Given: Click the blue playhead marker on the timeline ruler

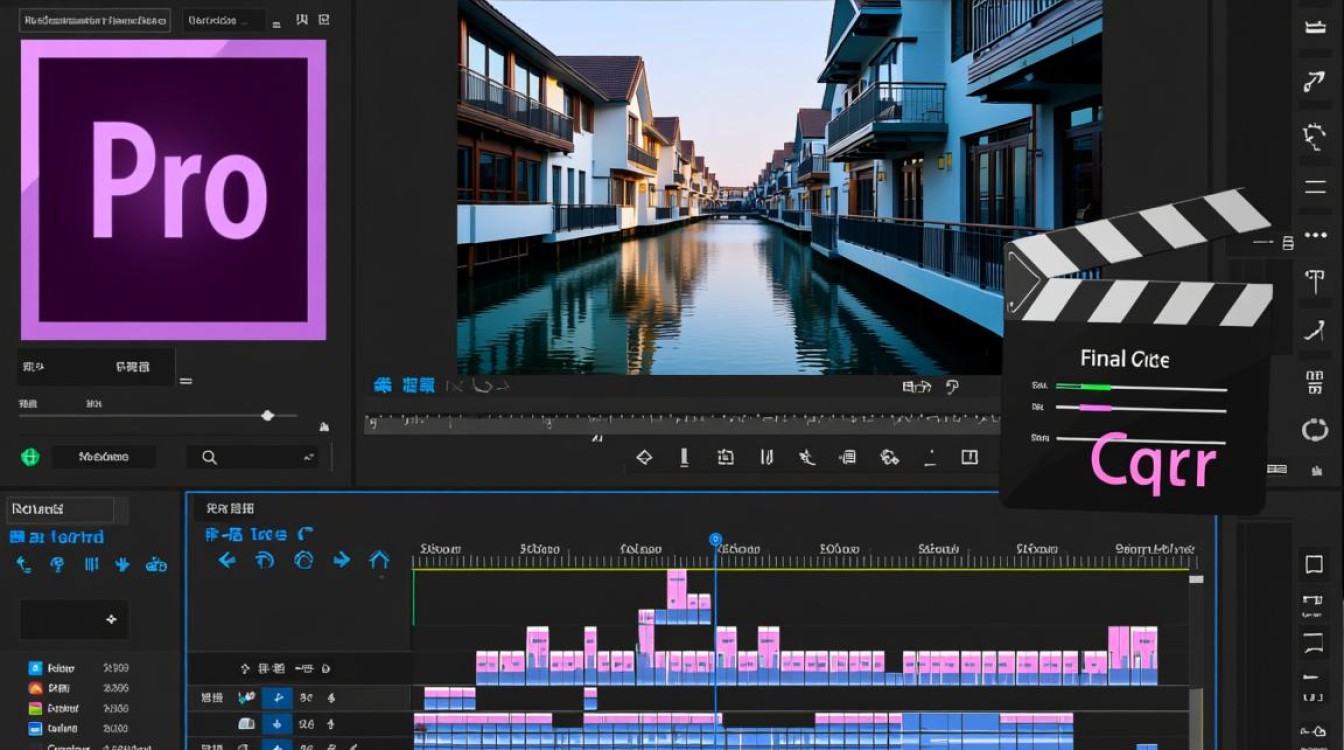Looking at the screenshot, I should pos(715,540).
